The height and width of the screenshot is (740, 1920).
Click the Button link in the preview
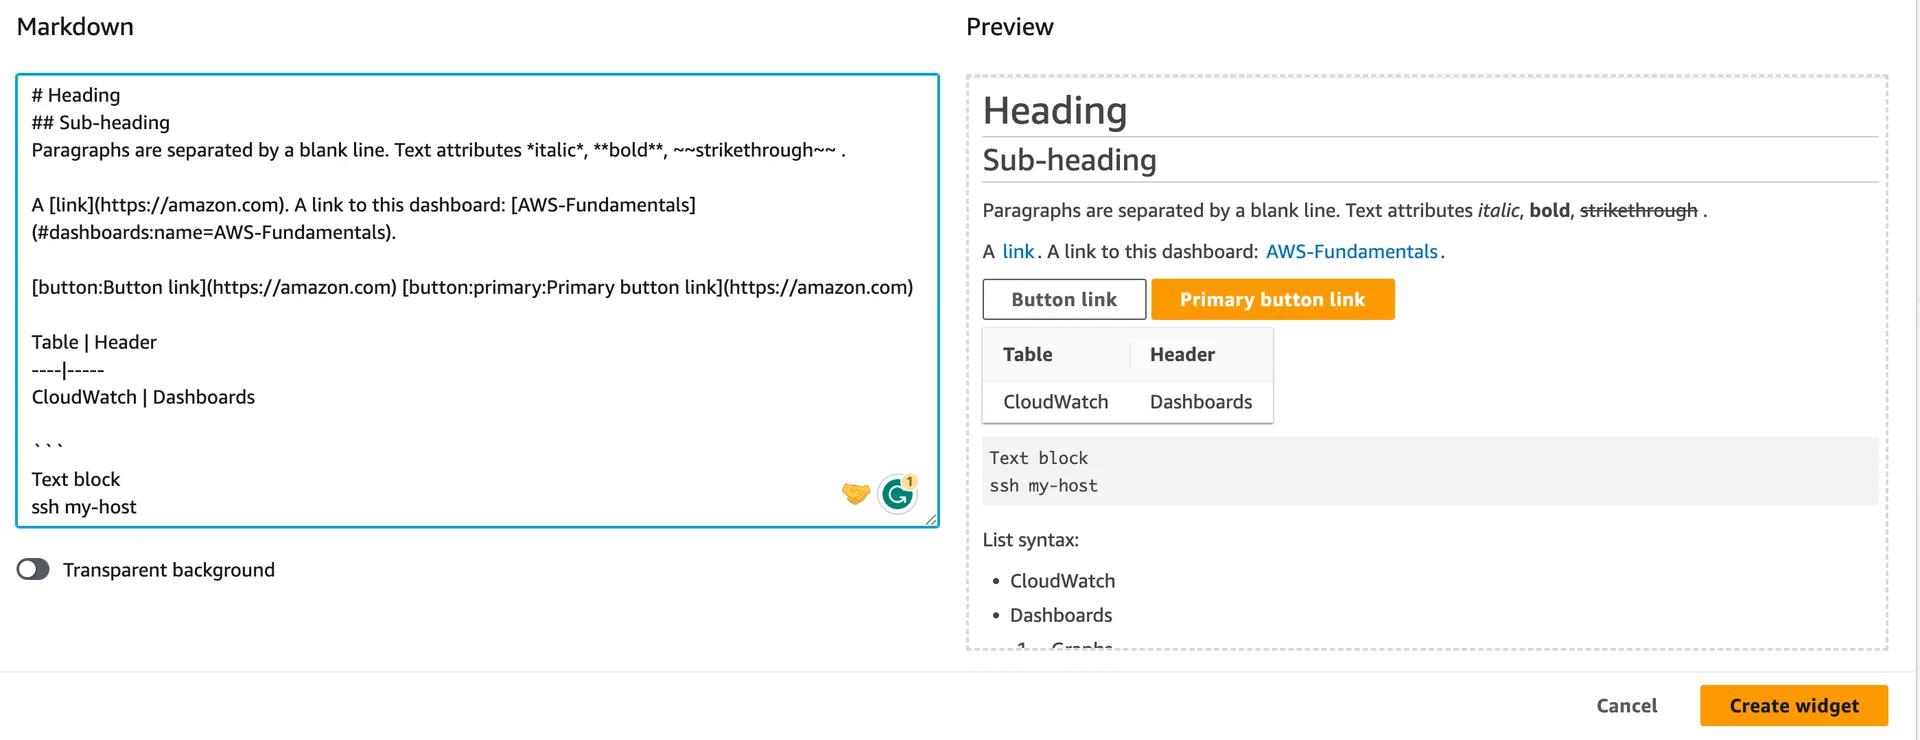pyautogui.click(x=1064, y=299)
